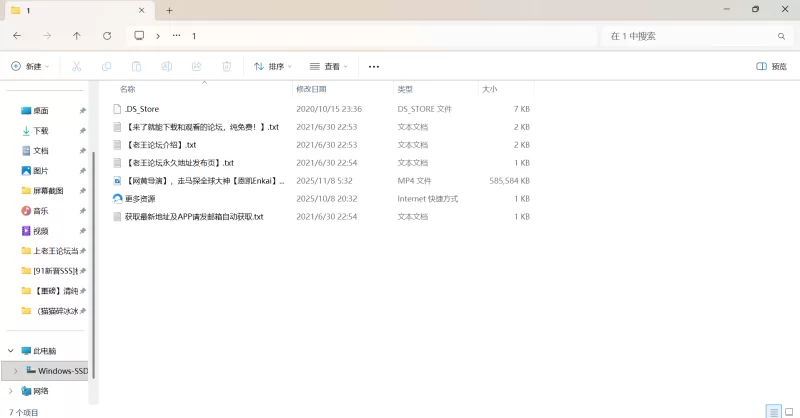
Task: Switch to details view in status bar
Action: tap(774, 411)
